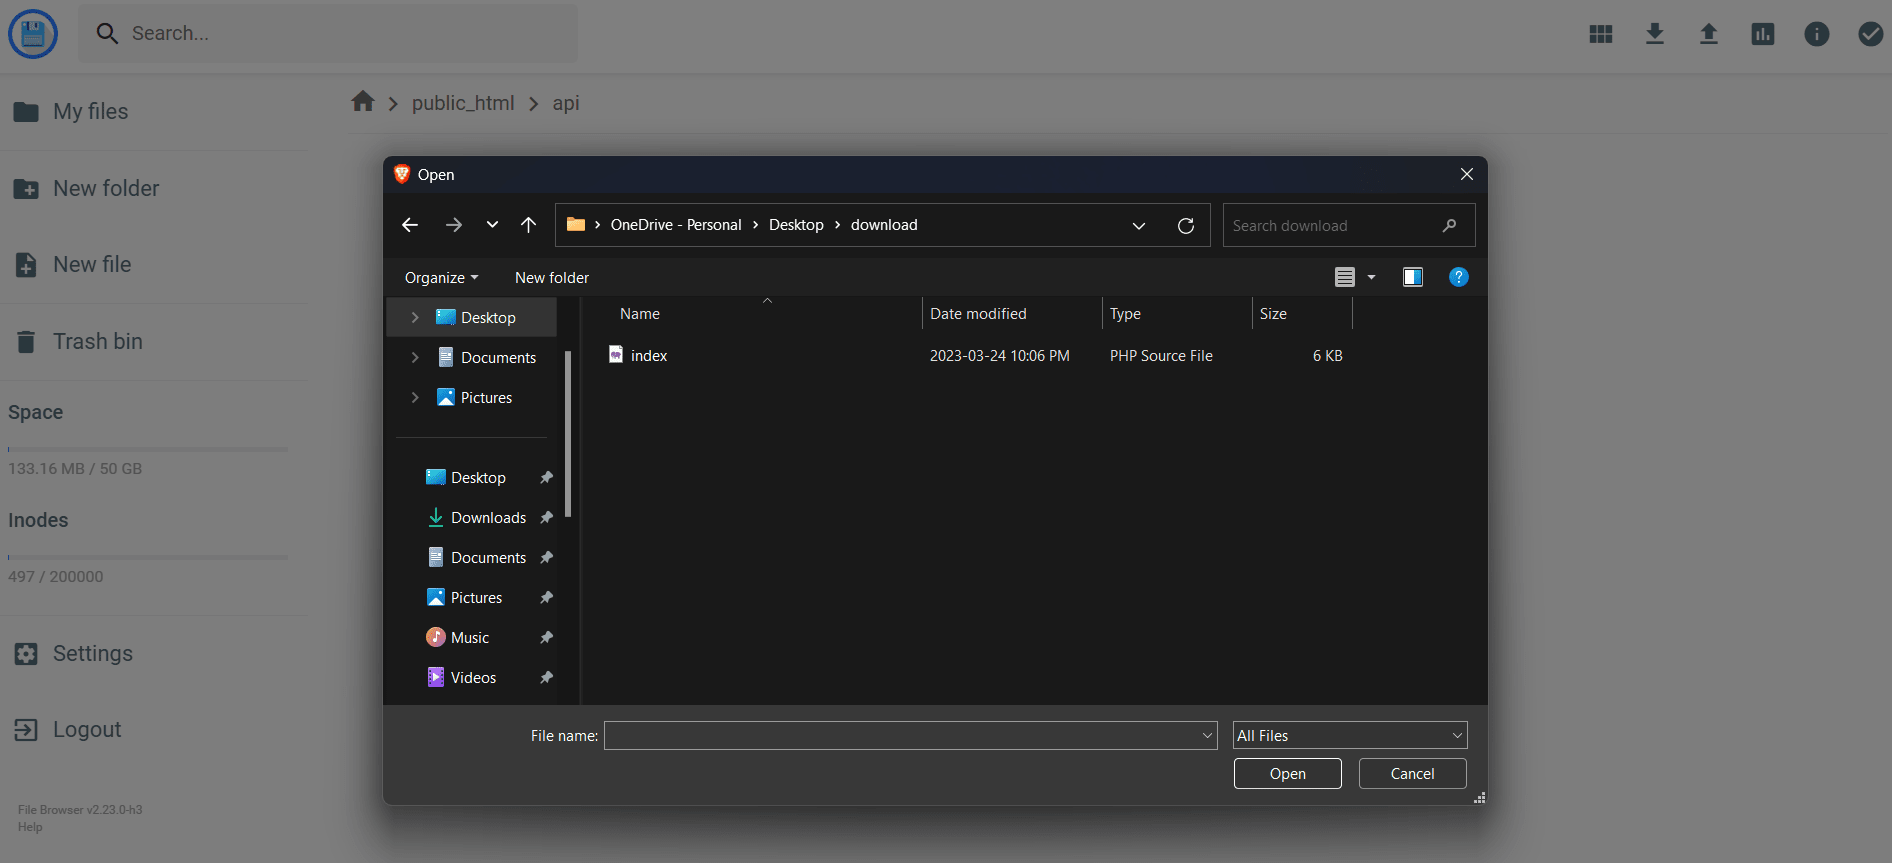Click the '2023-03-24 10:06 PM' date cell
Image resolution: width=1892 pixels, height=863 pixels.
999,355
